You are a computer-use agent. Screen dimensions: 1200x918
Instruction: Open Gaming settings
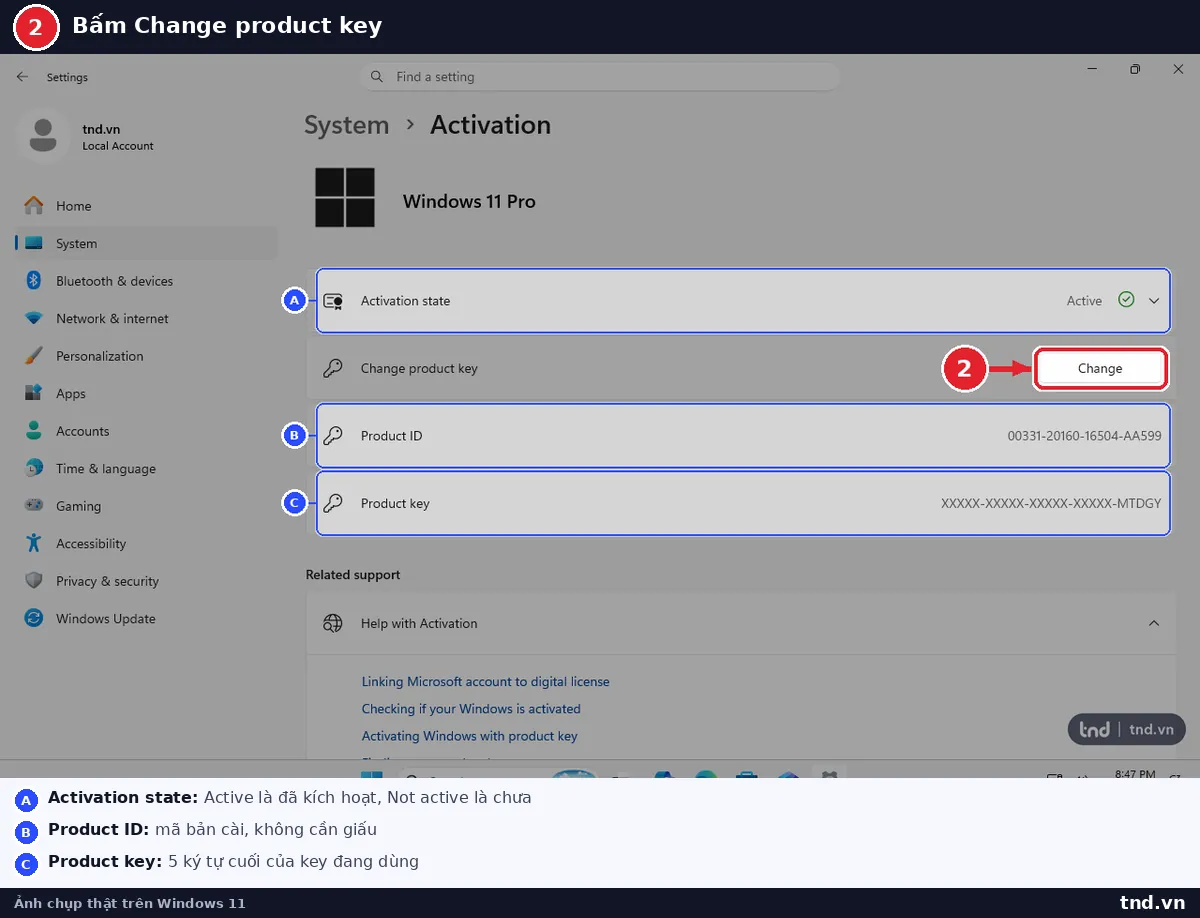(146, 506)
